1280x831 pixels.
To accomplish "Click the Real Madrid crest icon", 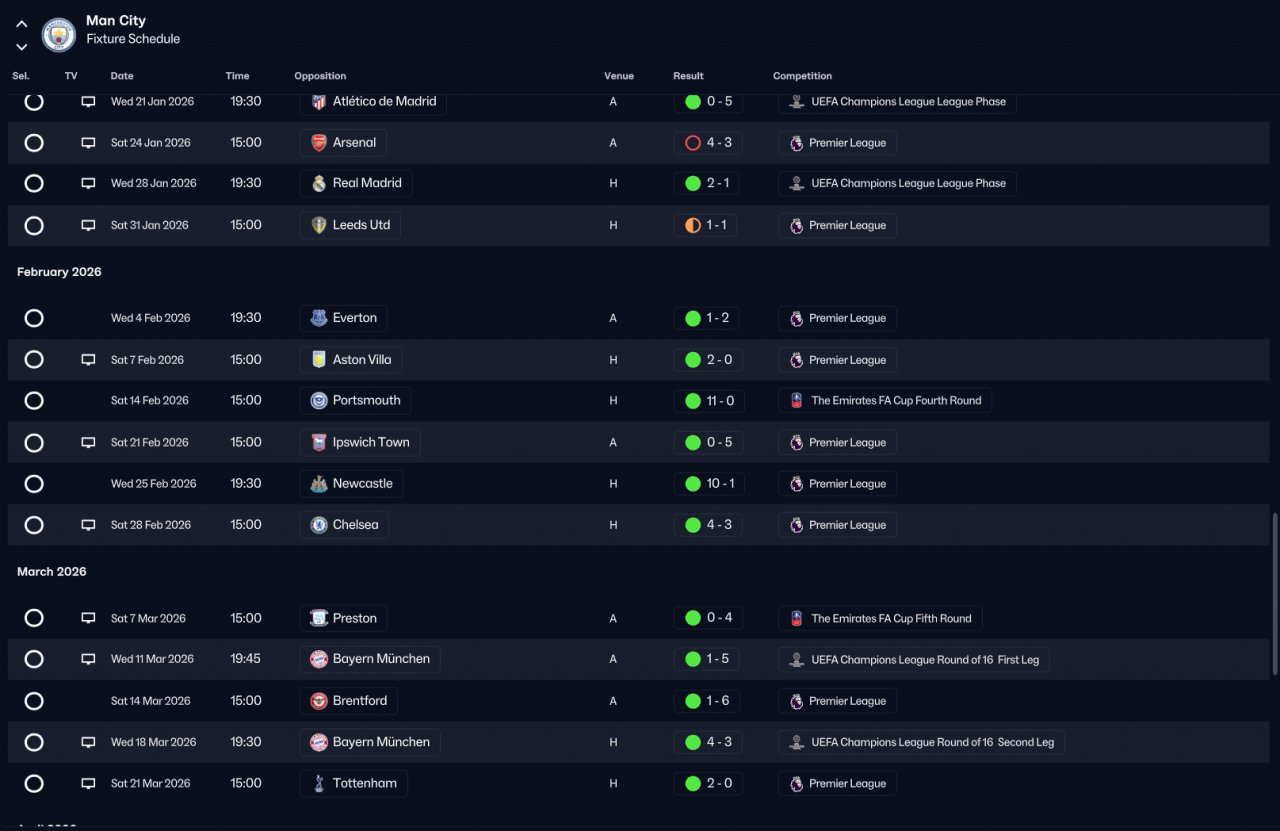I will (319, 184).
